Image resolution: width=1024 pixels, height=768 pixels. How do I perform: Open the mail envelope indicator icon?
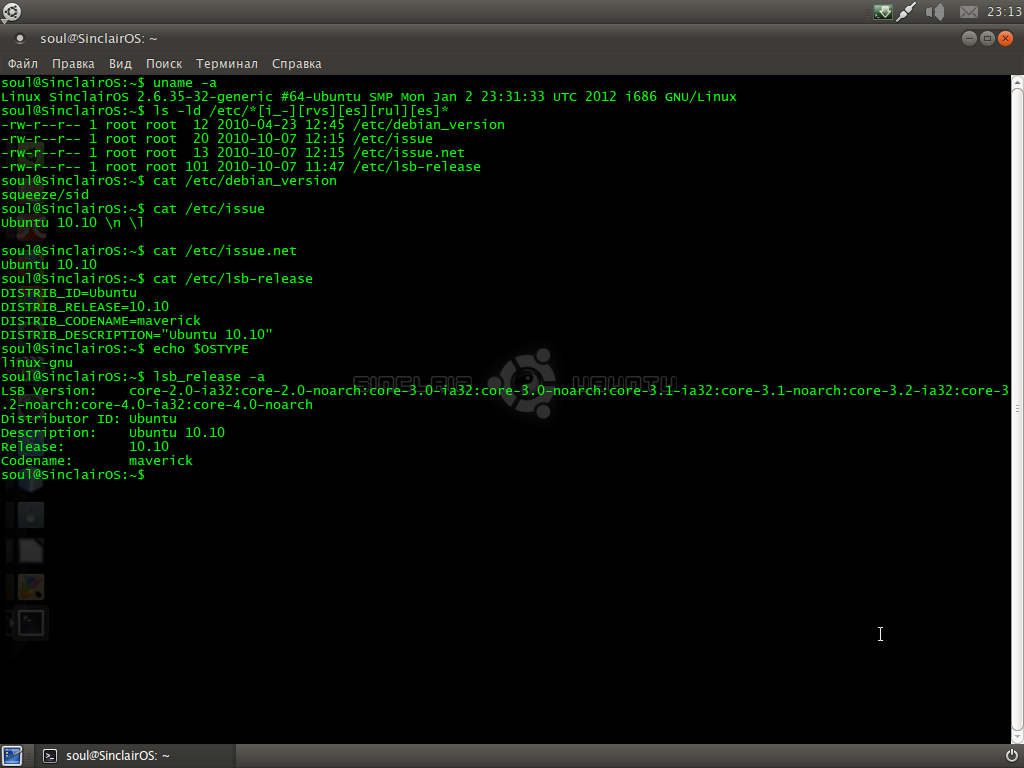[968, 12]
